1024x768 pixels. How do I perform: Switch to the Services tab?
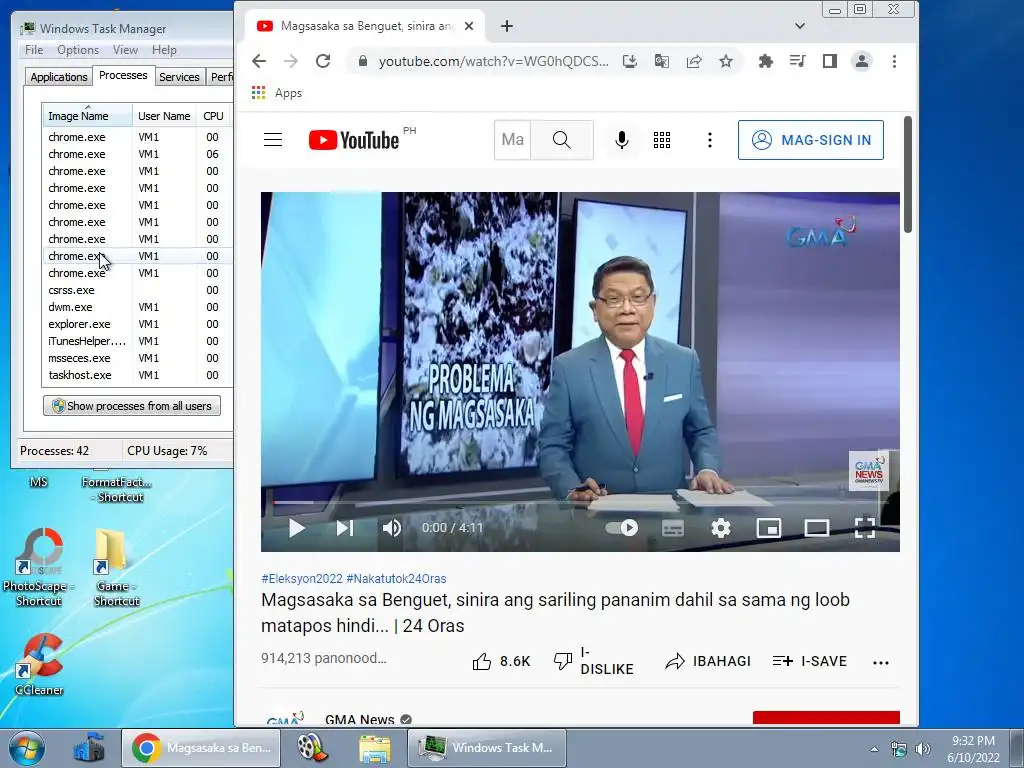click(179, 77)
